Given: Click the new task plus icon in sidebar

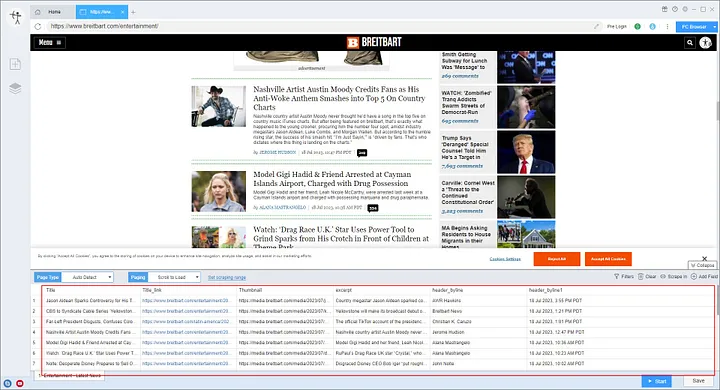Looking at the screenshot, I should 15,64.
